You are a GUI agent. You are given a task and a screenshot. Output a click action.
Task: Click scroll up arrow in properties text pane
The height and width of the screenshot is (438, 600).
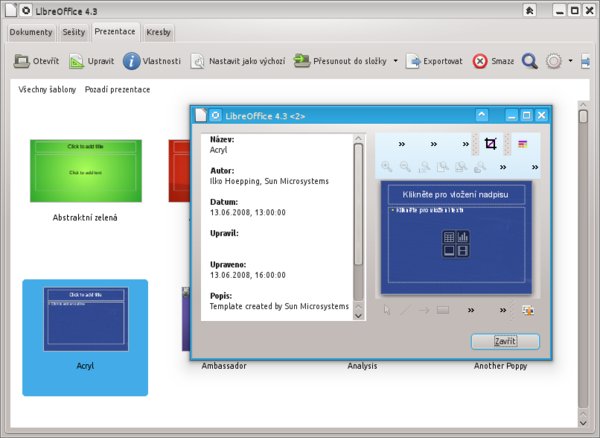pos(358,138)
